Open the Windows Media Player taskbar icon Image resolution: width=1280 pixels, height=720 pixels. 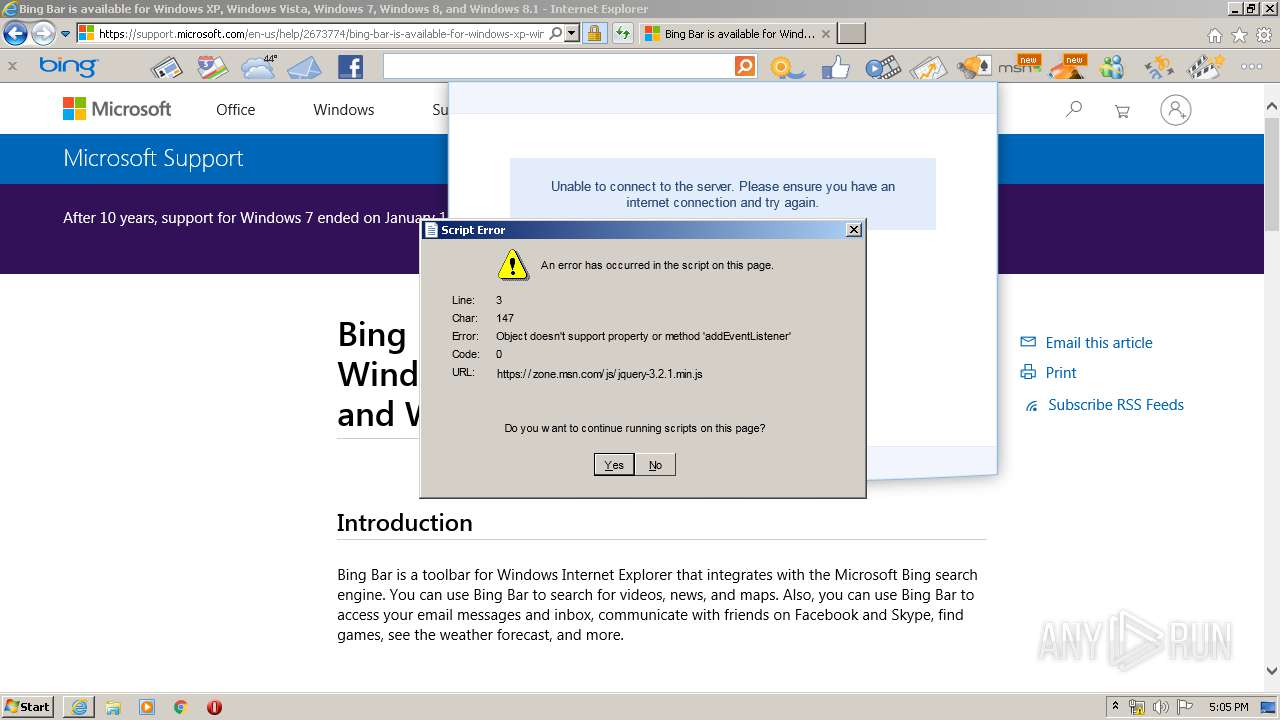(x=147, y=707)
